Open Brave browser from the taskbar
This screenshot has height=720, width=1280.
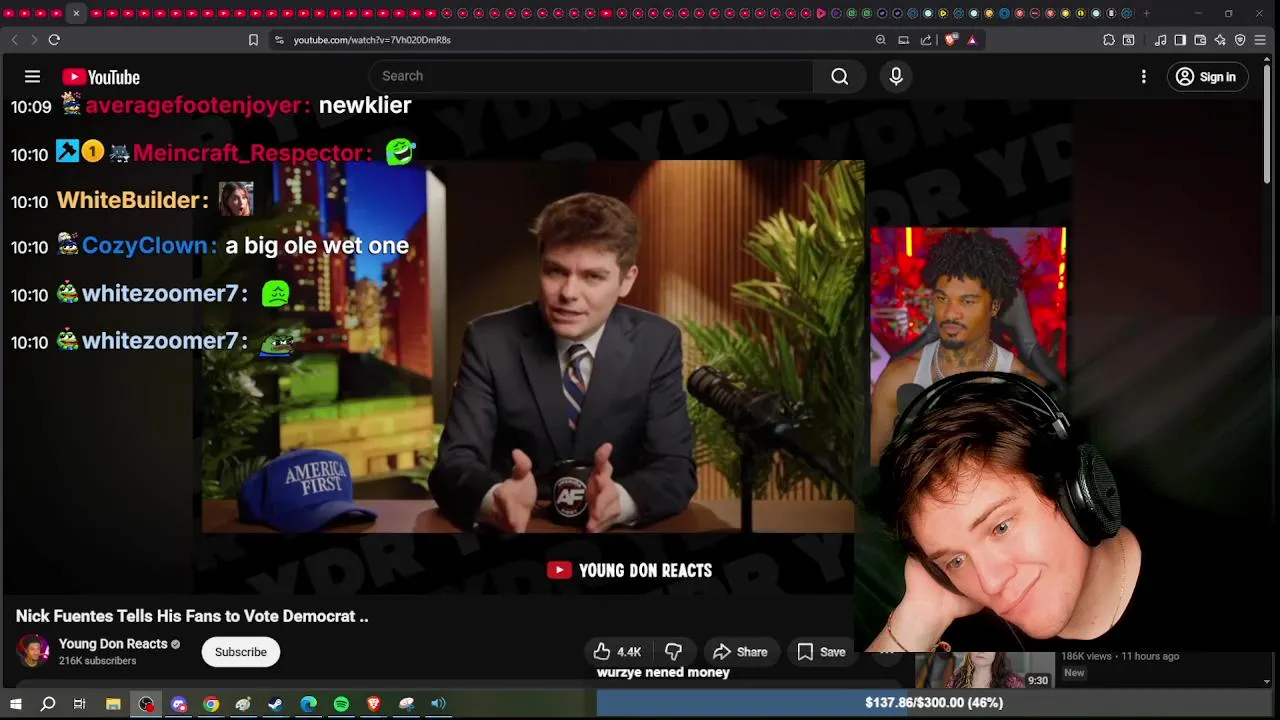pos(374,704)
